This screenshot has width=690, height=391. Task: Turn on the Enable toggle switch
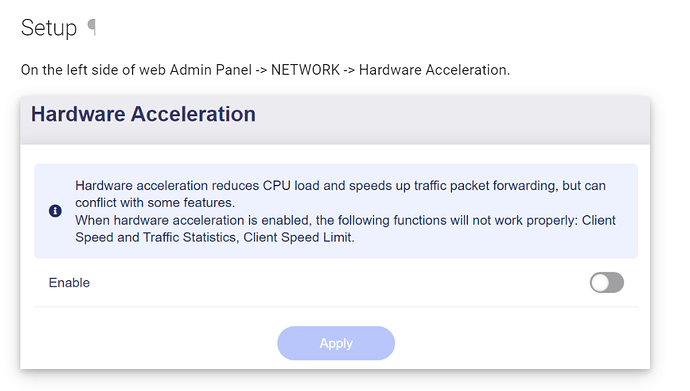[607, 282]
